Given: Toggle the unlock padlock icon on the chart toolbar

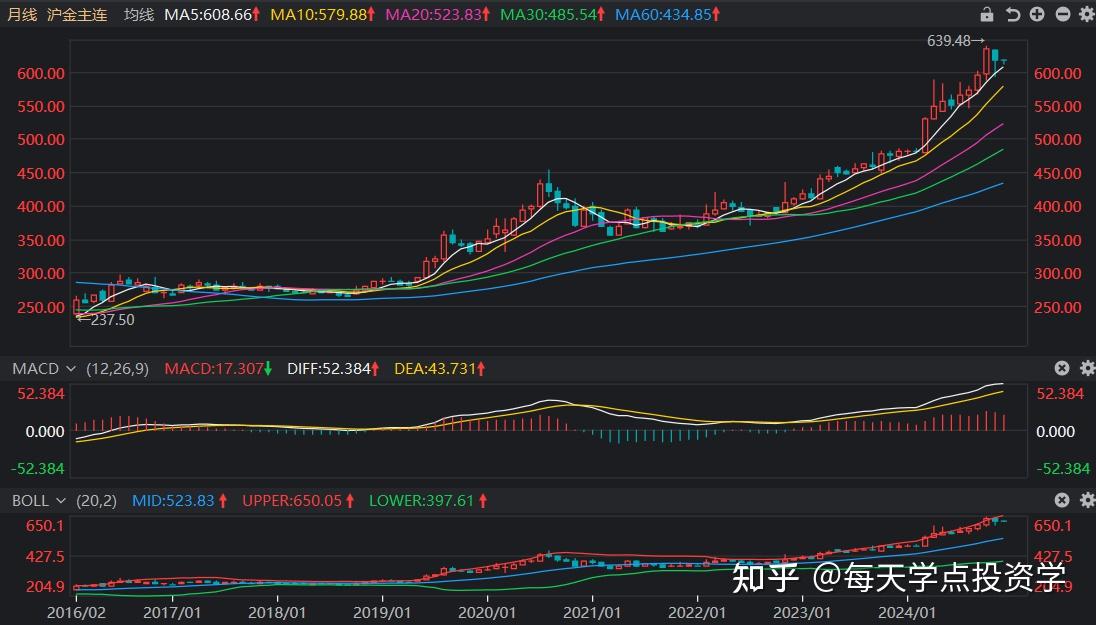Looking at the screenshot, I should point(987,14).
